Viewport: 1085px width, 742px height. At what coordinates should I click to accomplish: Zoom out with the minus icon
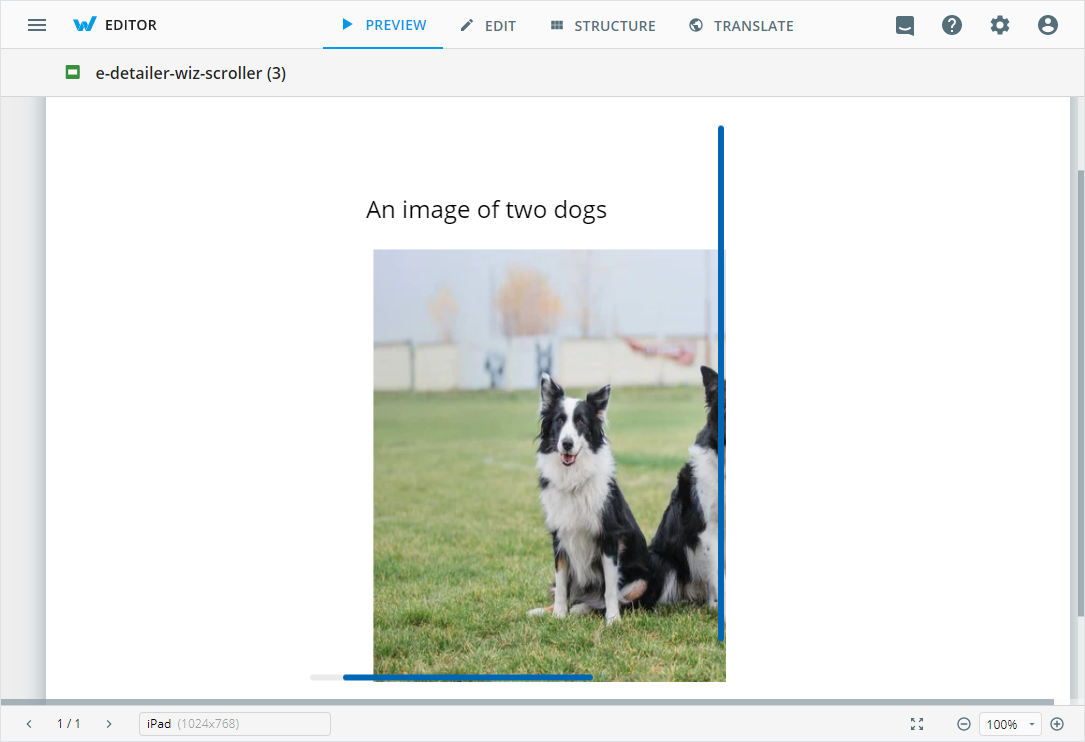tap(964, 724)
